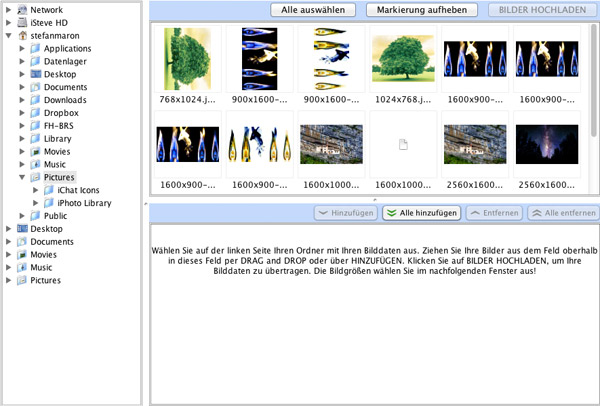Click the Public folder icon
Image resolution: width=600 pixels, height=406 pixels.
pyautogui.click(x=35, y=216)
